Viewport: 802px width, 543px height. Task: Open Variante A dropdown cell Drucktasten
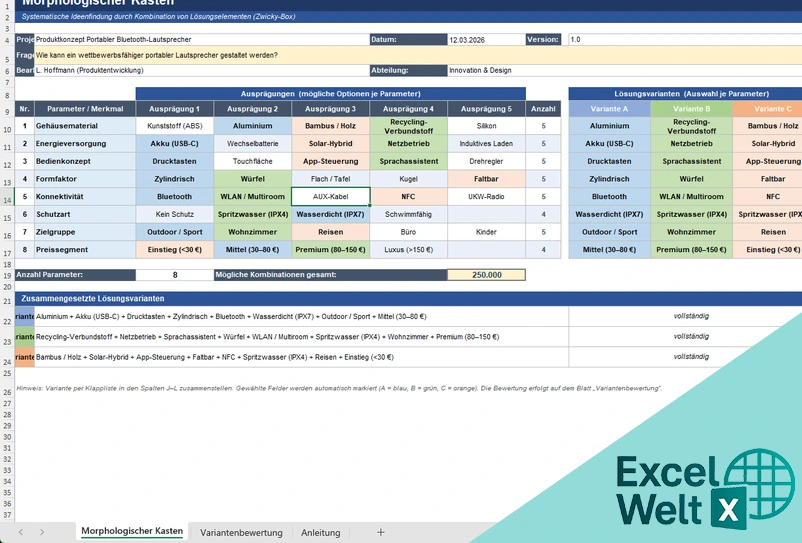tap(609, 161)
